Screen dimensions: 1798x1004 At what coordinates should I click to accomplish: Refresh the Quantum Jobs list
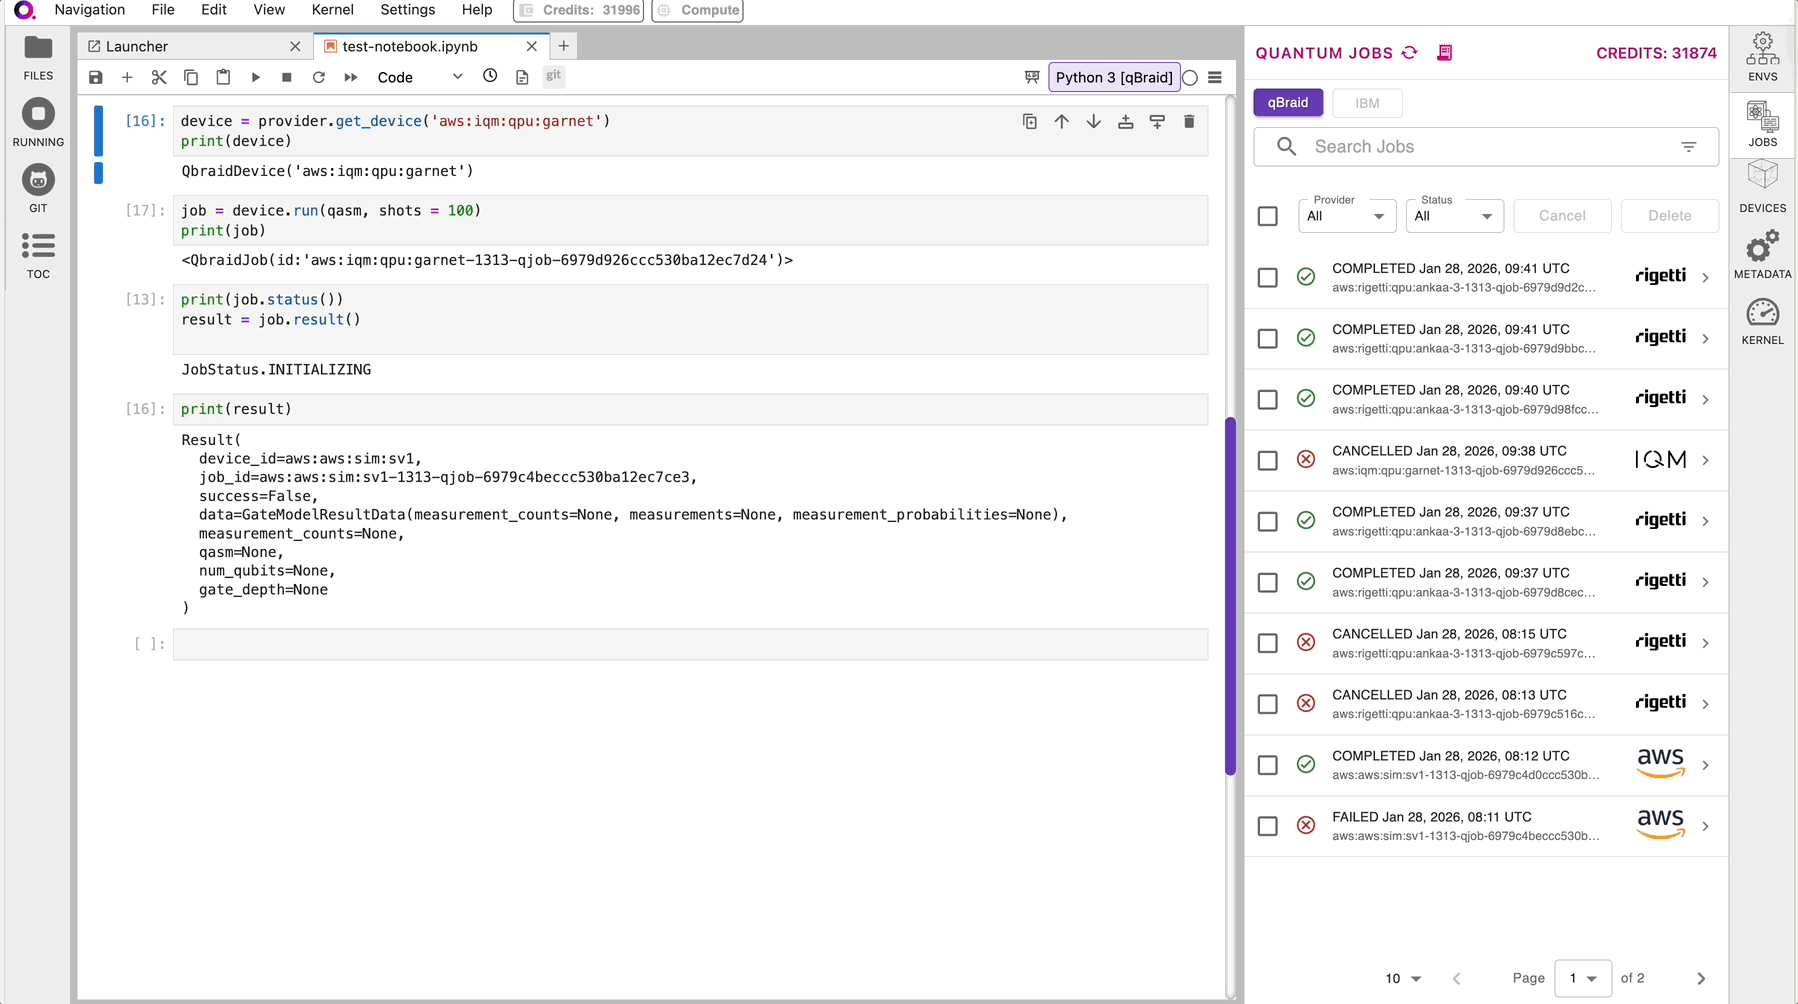pyautogui.click(x=1410, y=53)
